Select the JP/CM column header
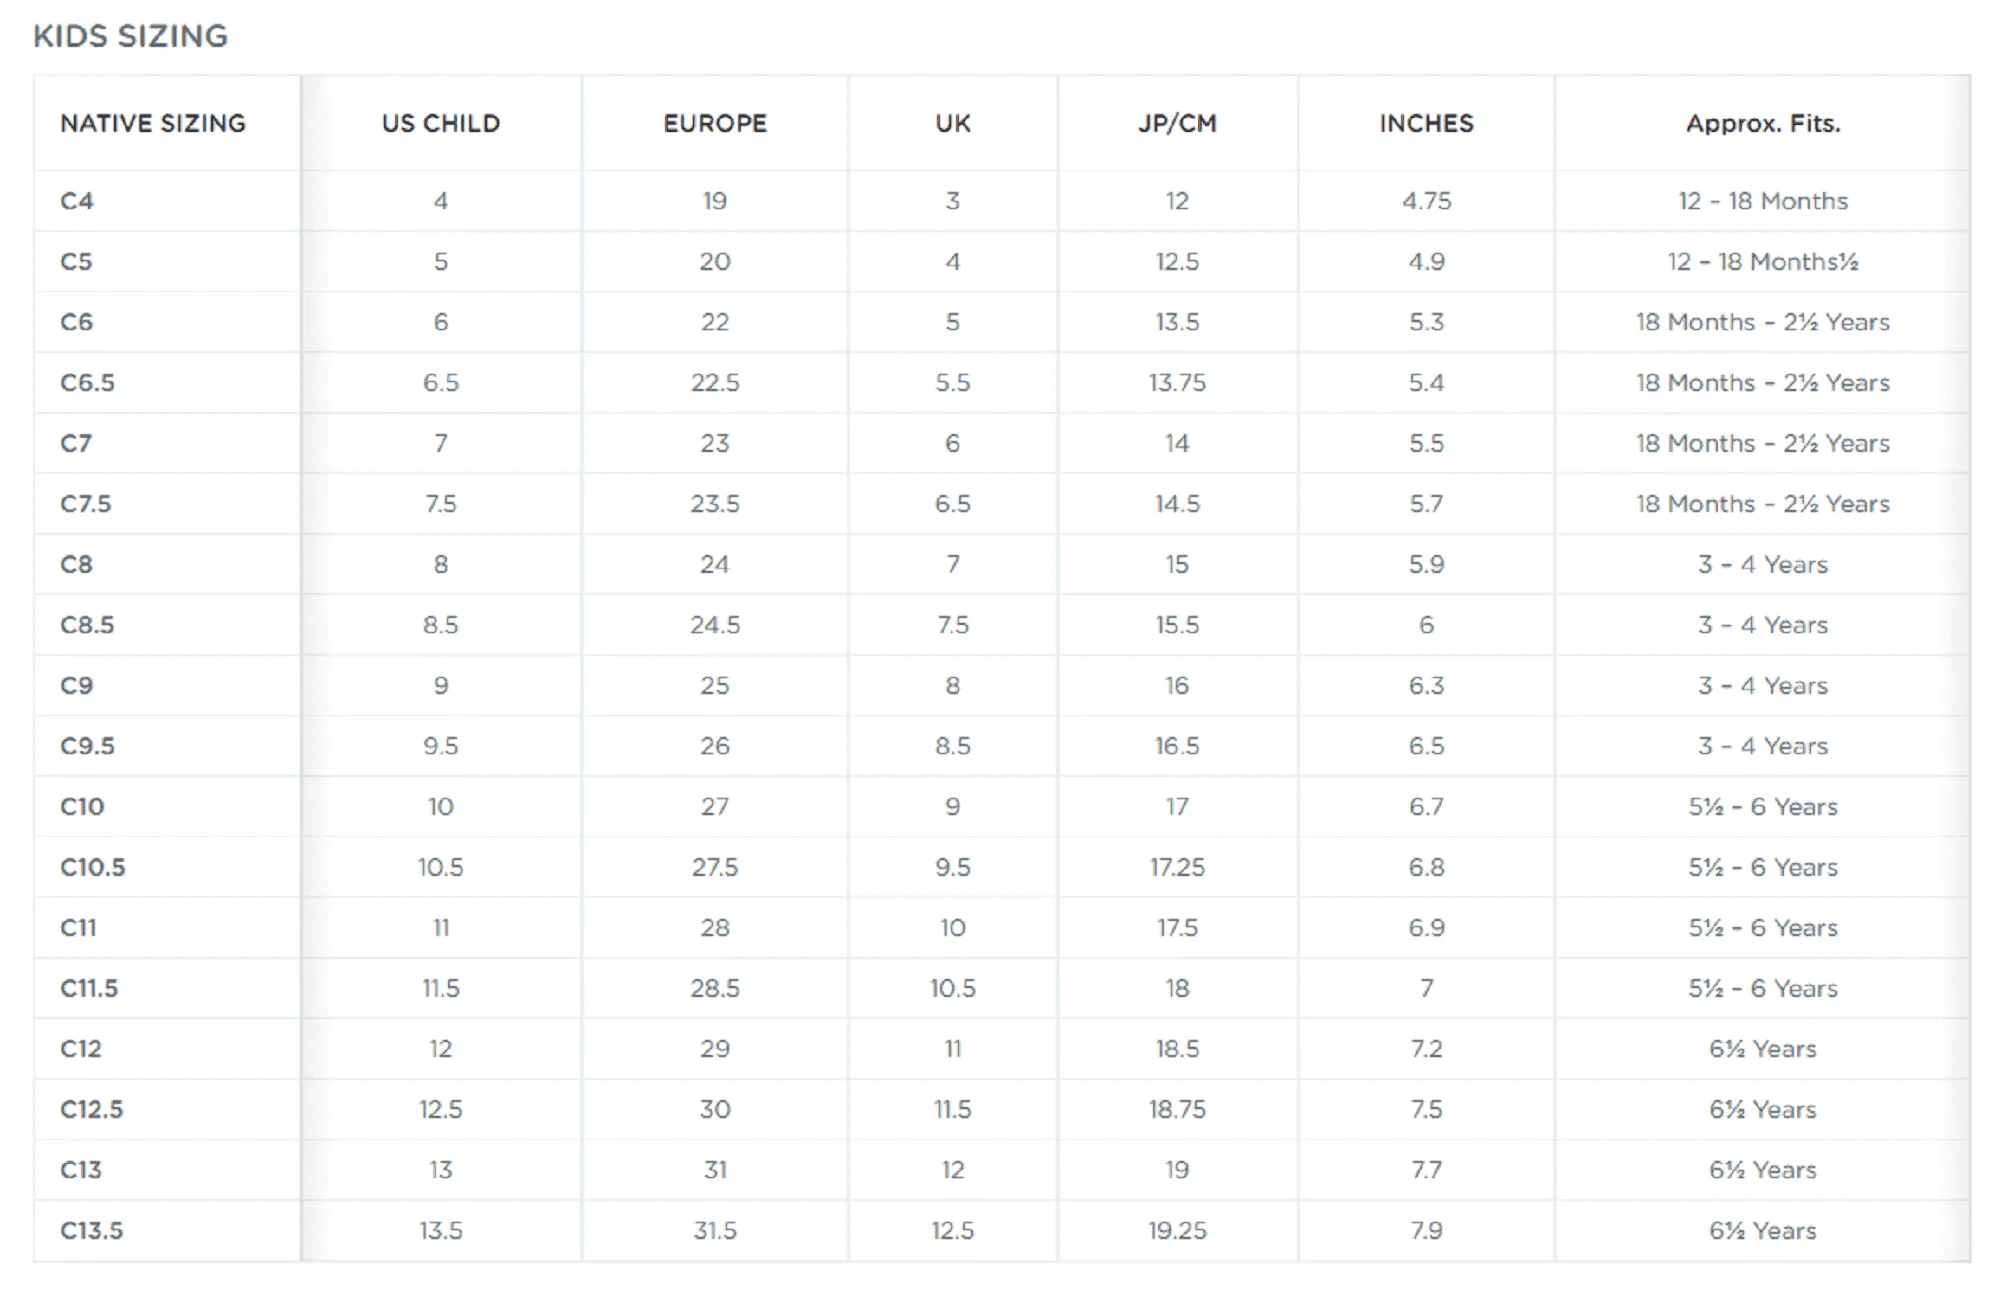 coord(1177,123)
